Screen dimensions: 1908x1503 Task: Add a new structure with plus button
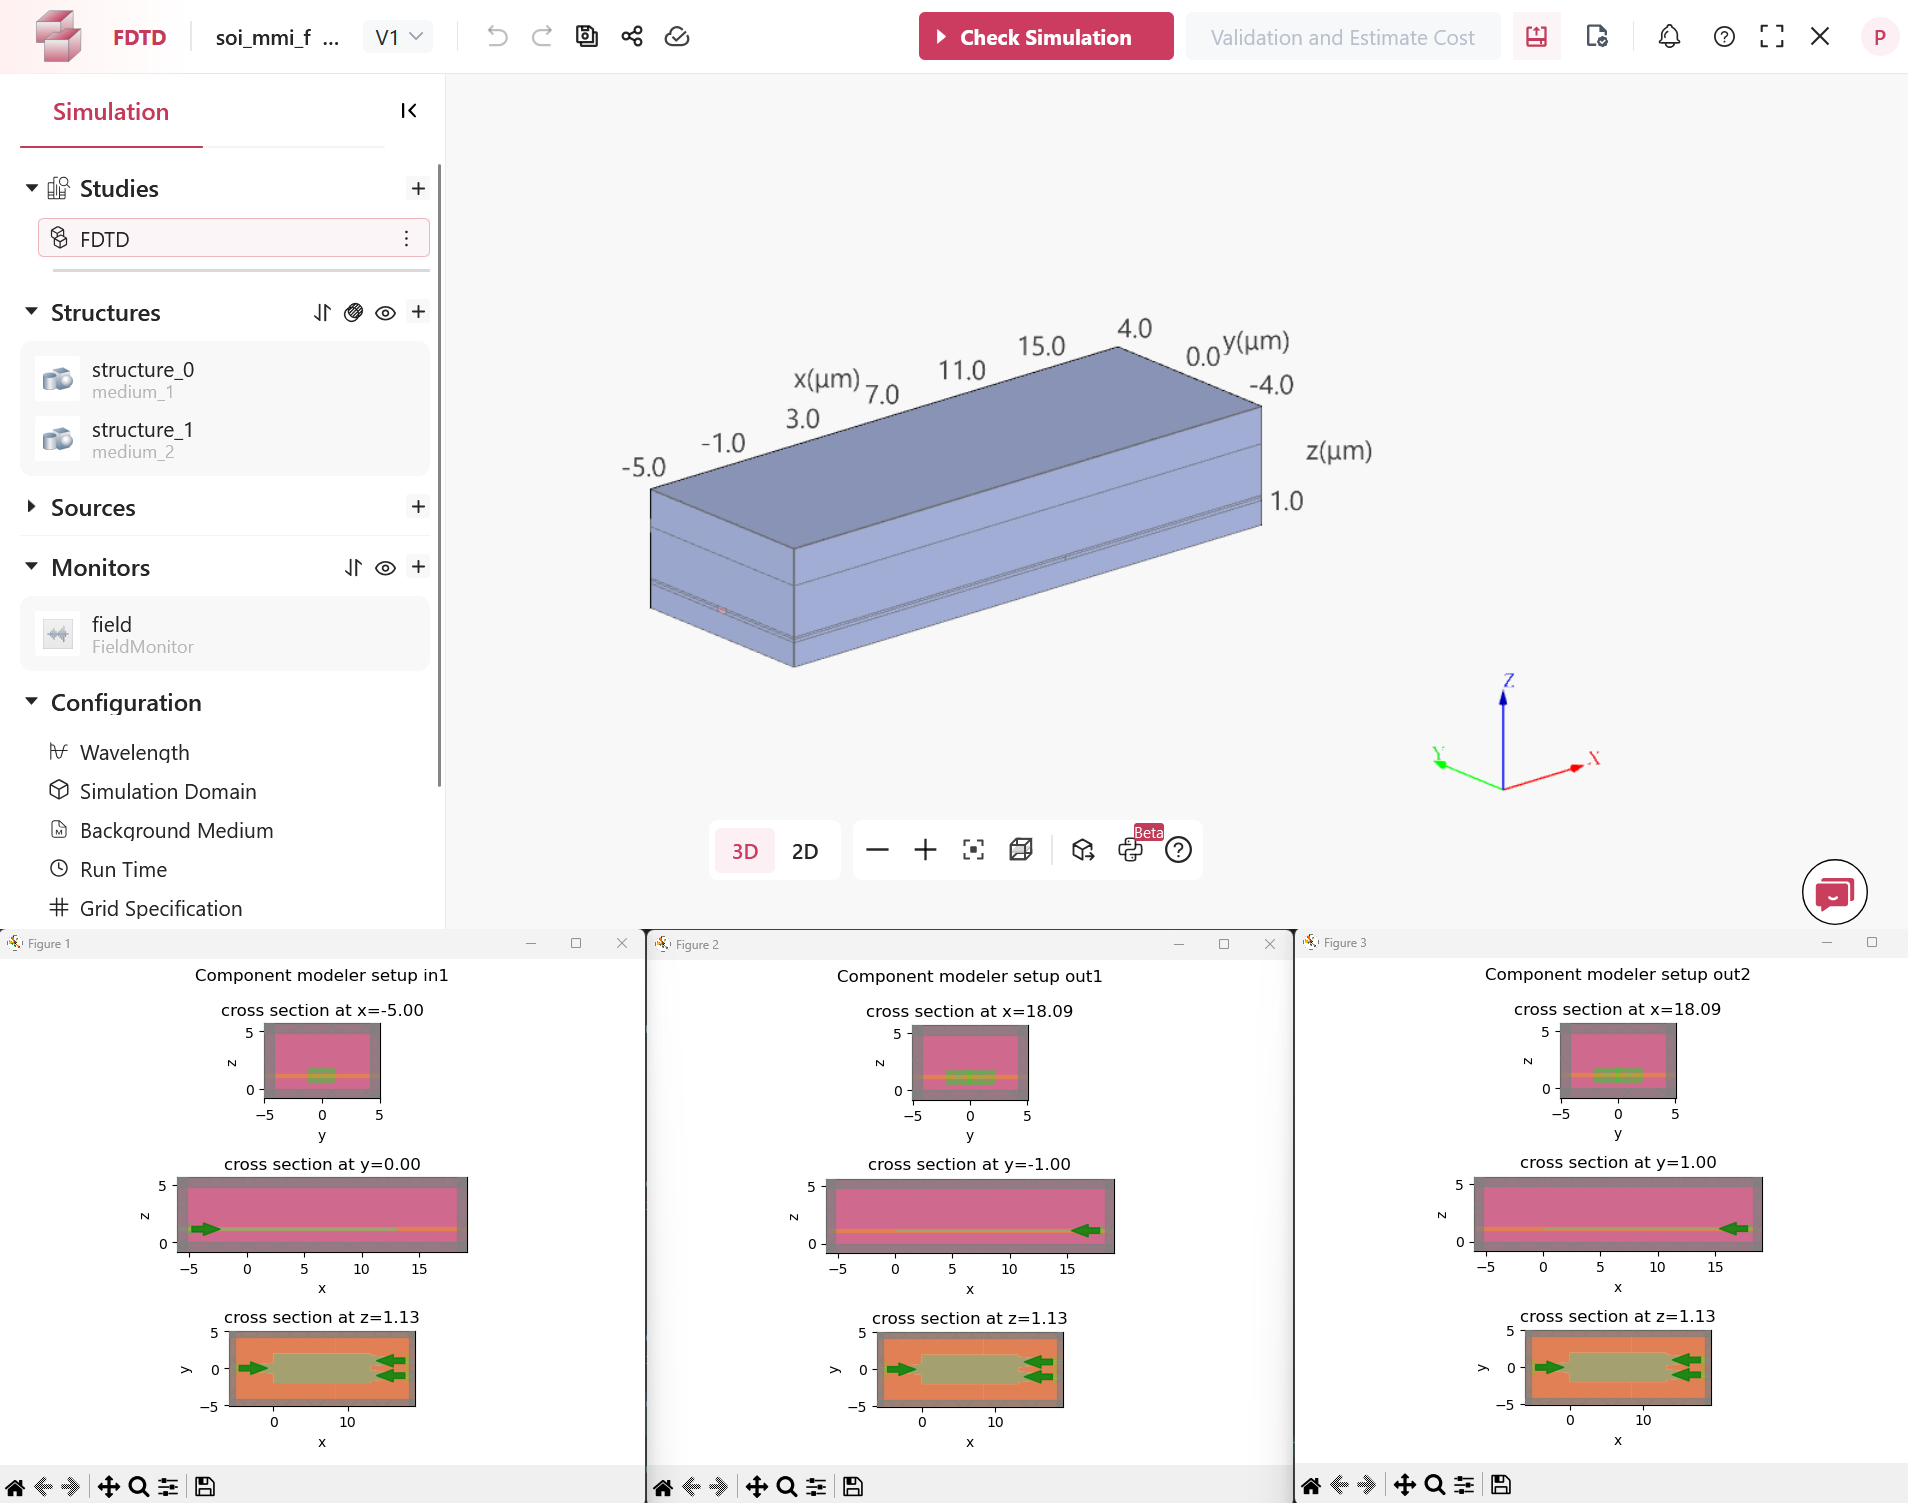tap(418, 312)
